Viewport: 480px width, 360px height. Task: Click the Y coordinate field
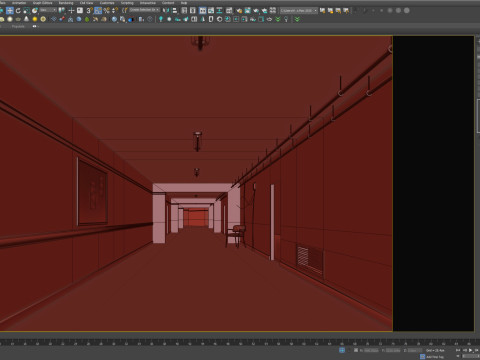tap(393, 350)
